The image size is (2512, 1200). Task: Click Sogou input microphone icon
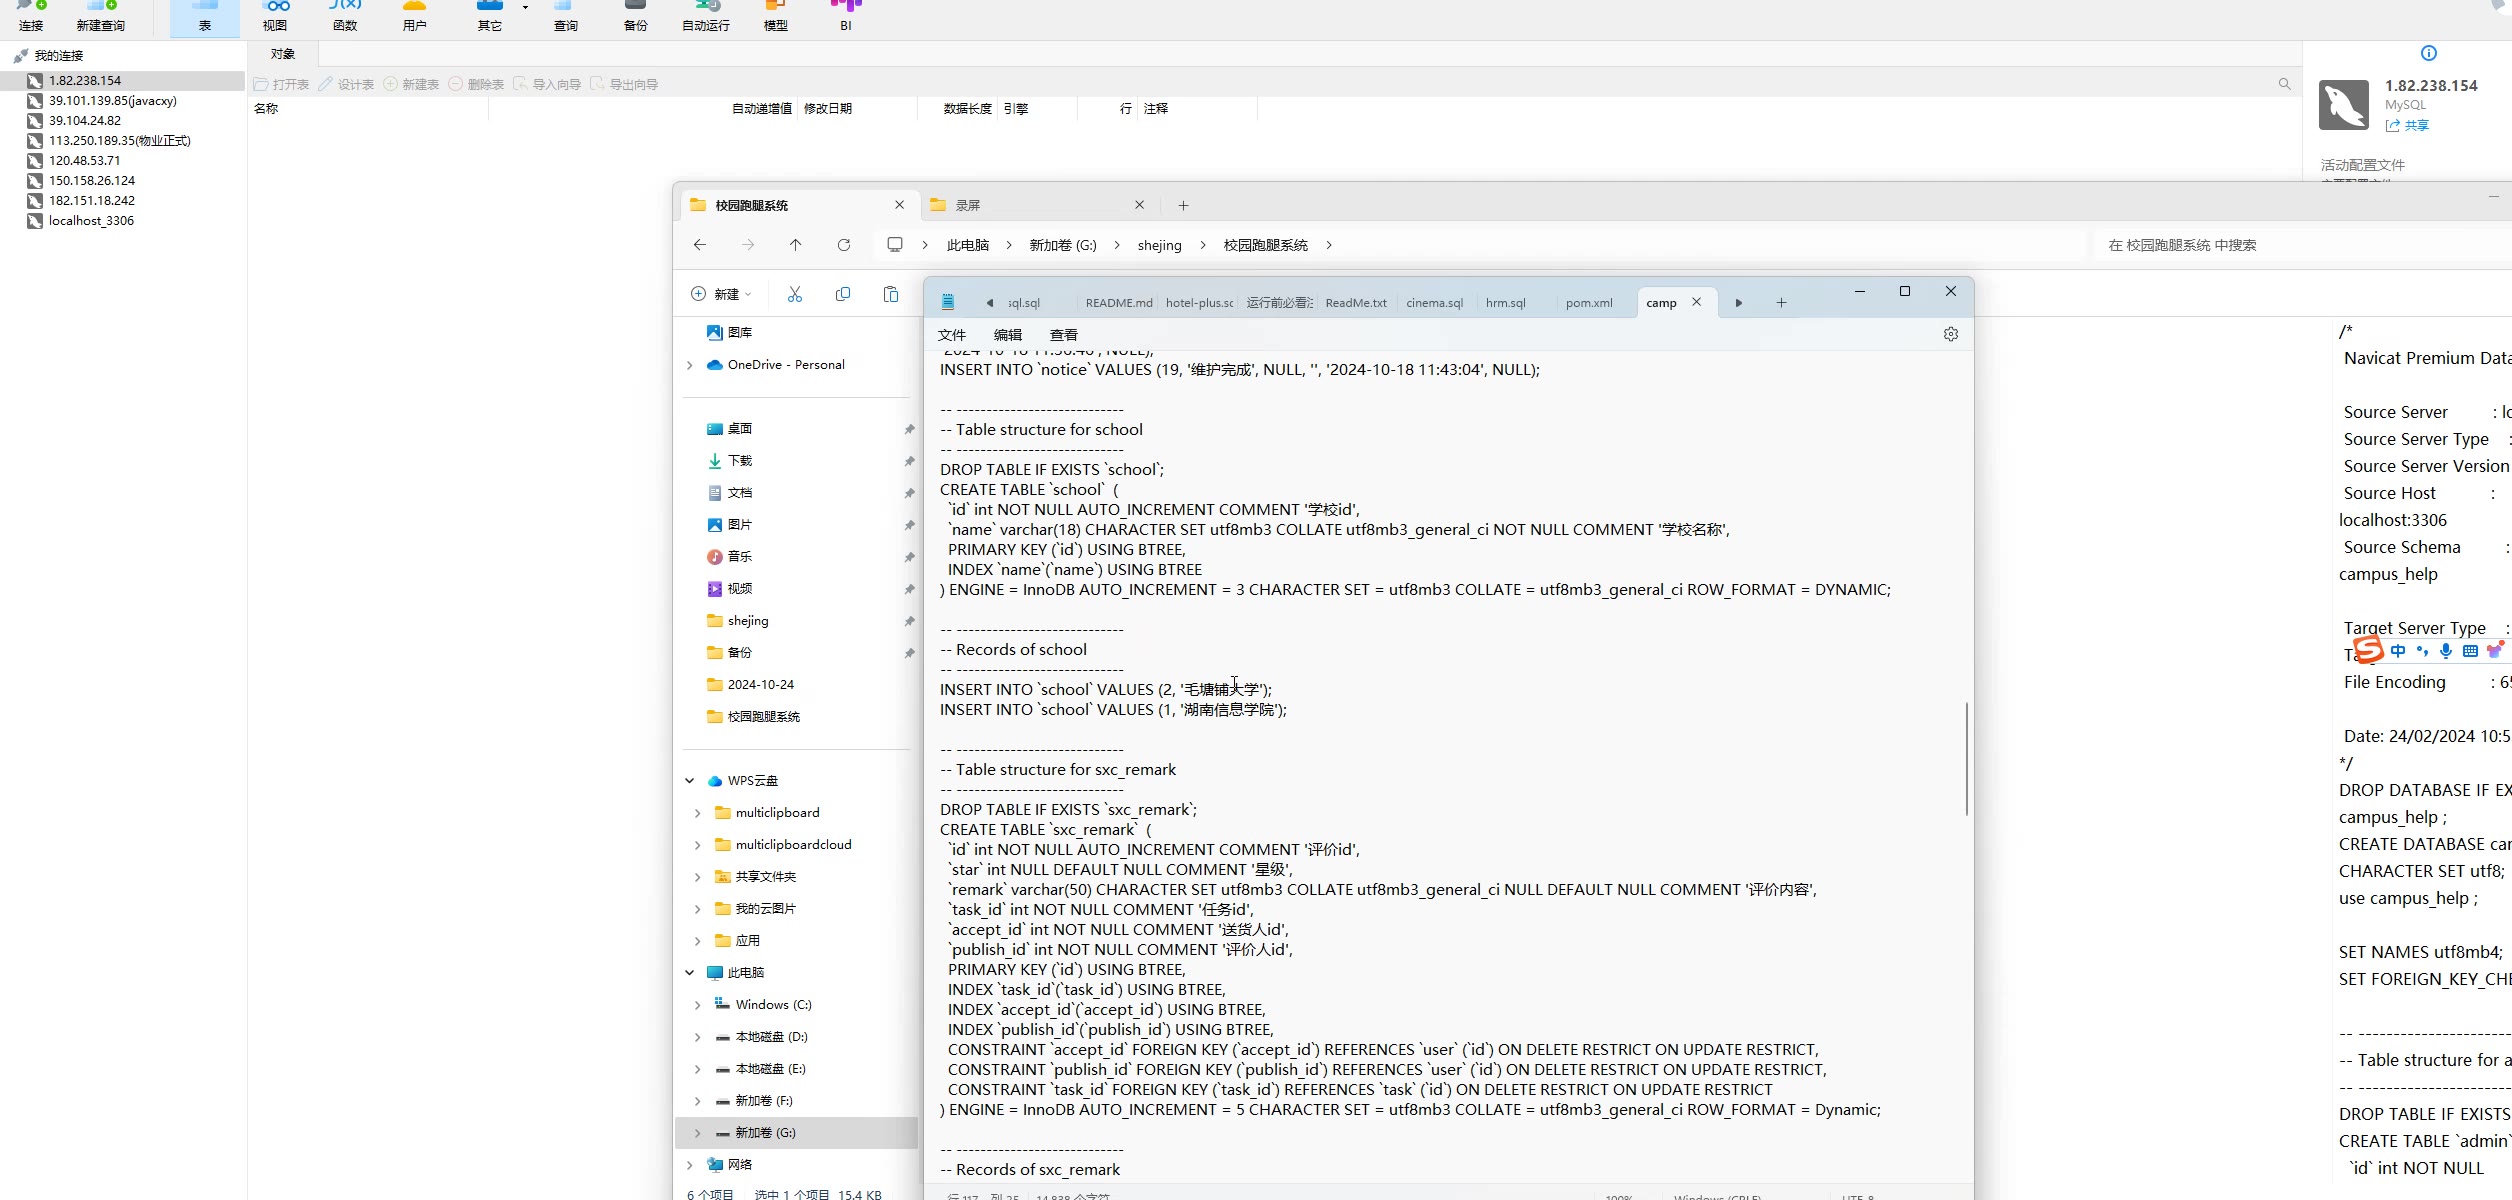[x=2446, y=651]
